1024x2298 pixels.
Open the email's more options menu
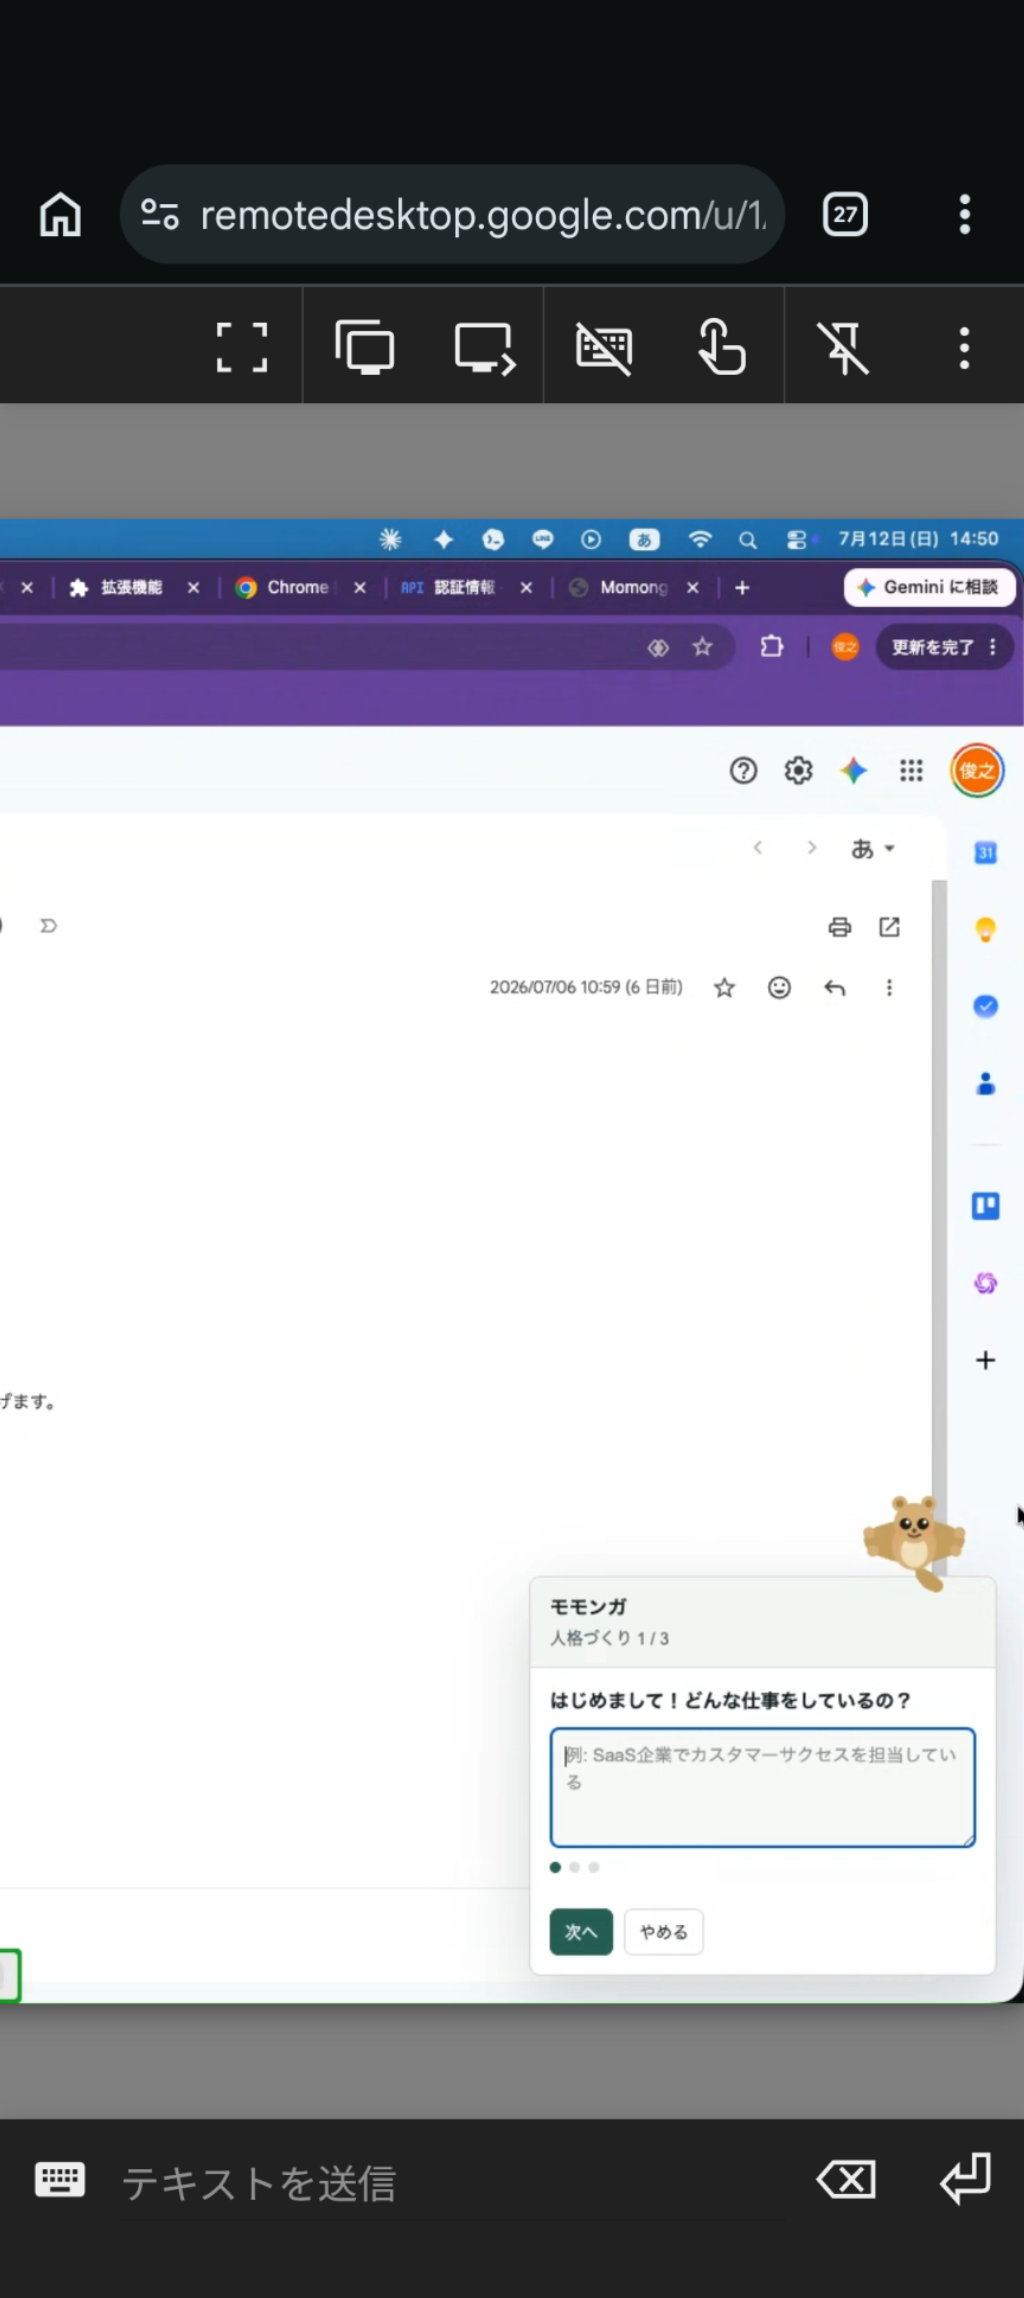click(889, 988)
